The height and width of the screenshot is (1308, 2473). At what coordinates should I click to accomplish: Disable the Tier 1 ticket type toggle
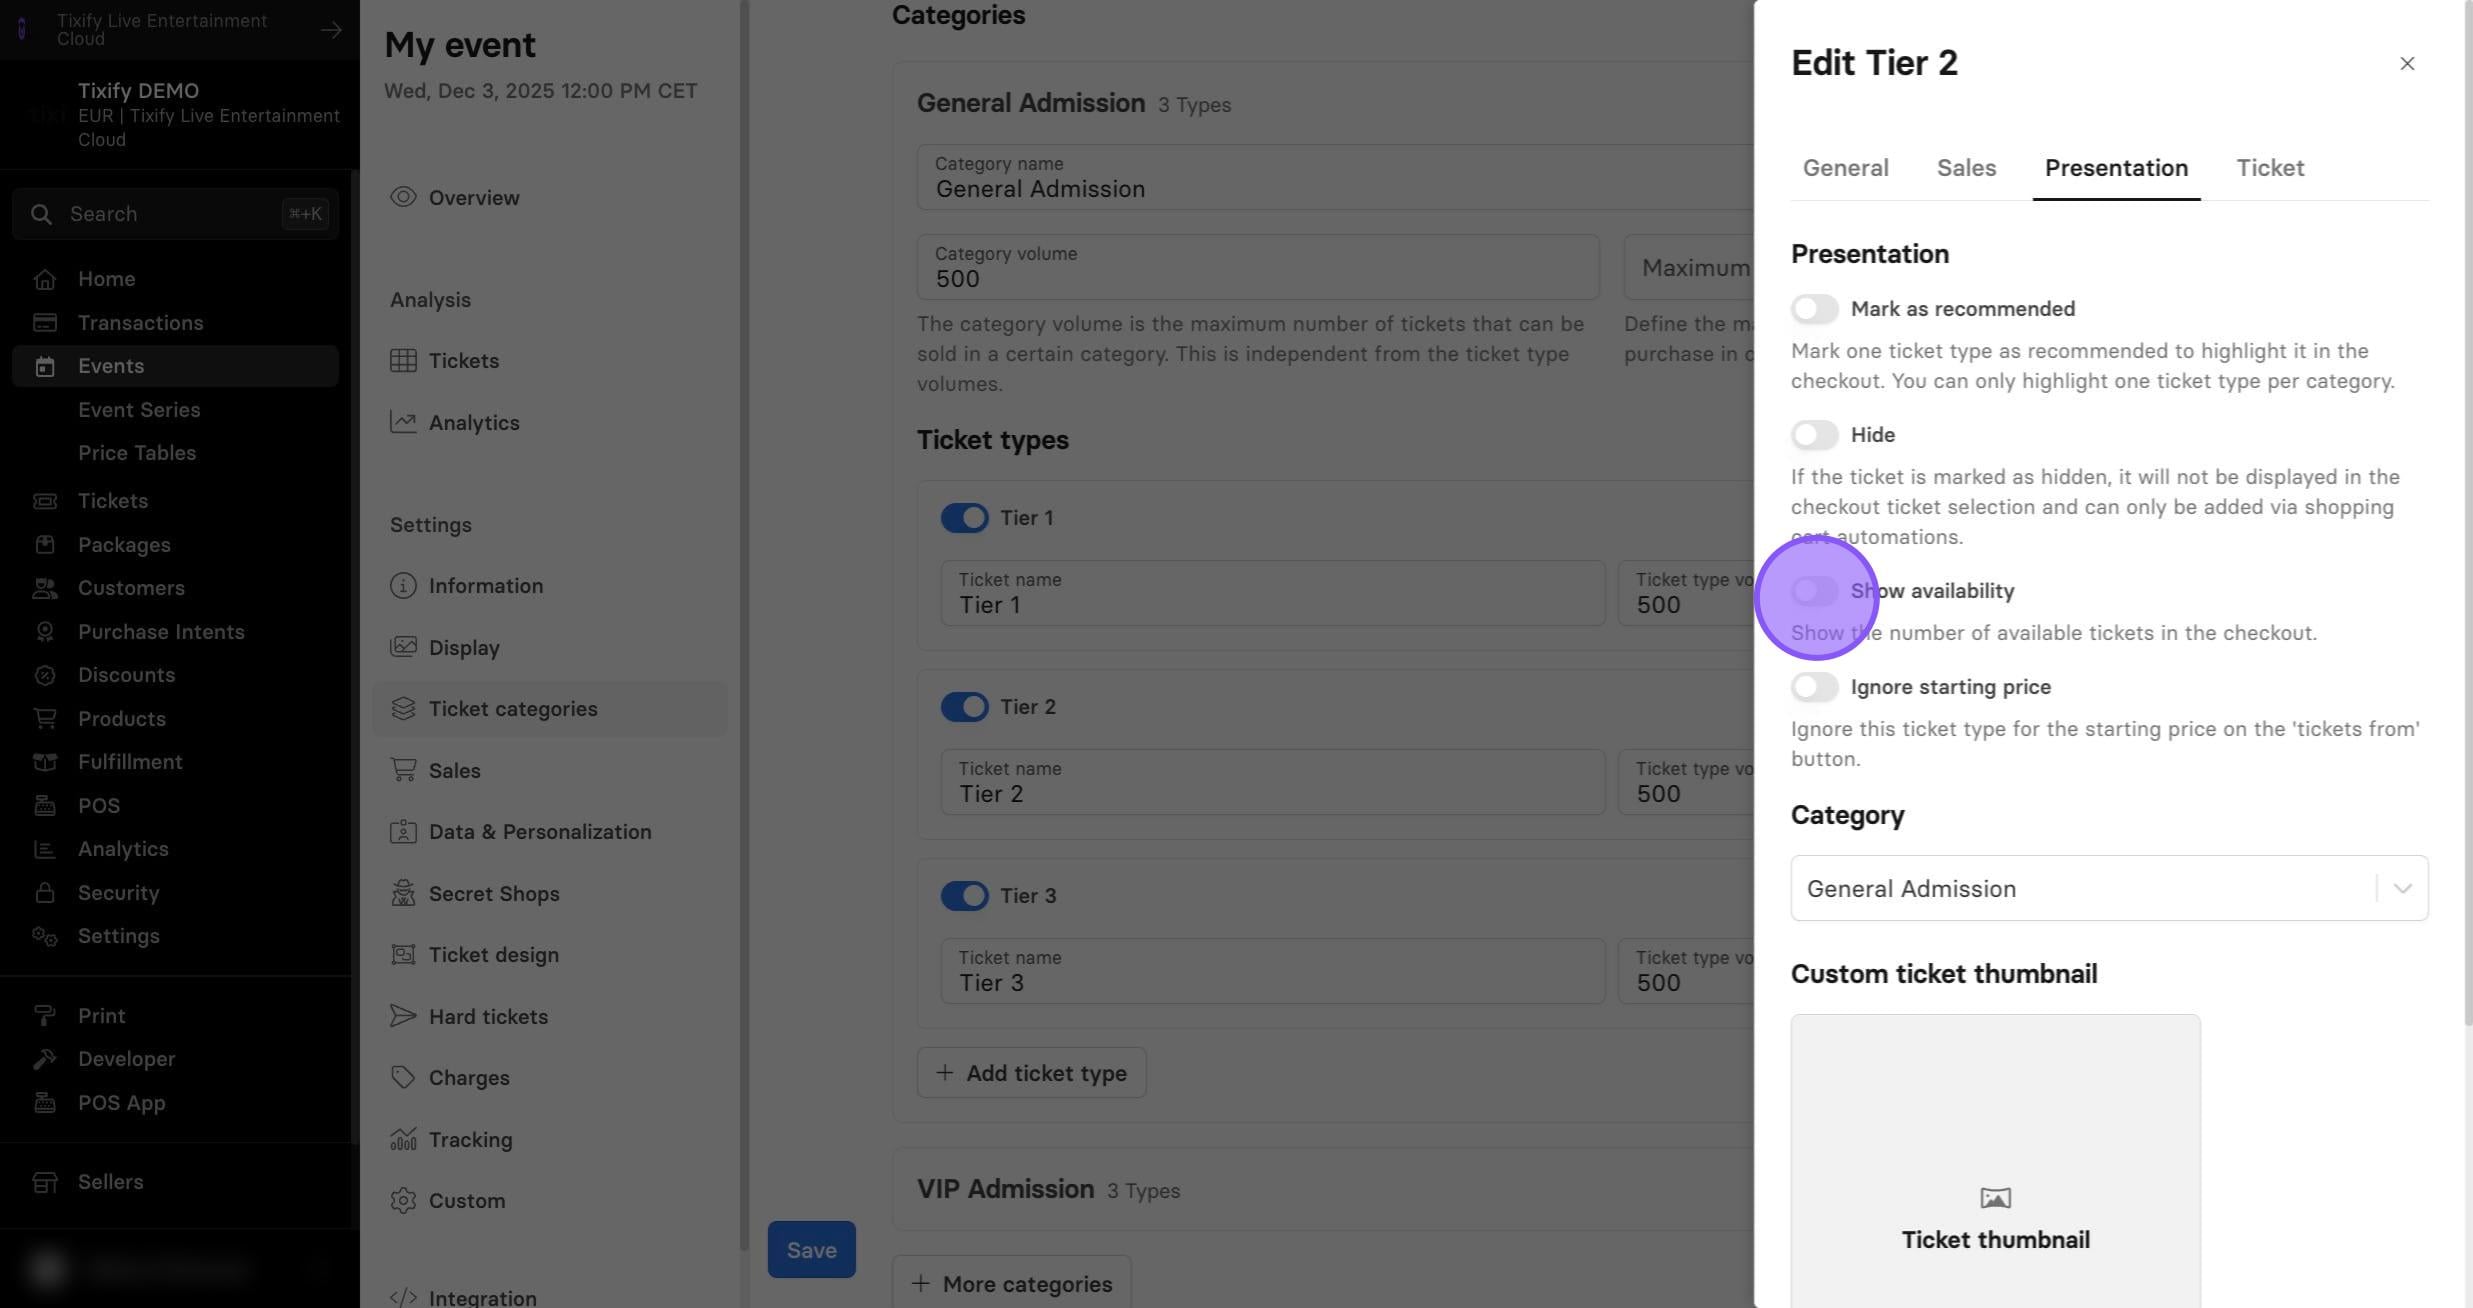964,518
